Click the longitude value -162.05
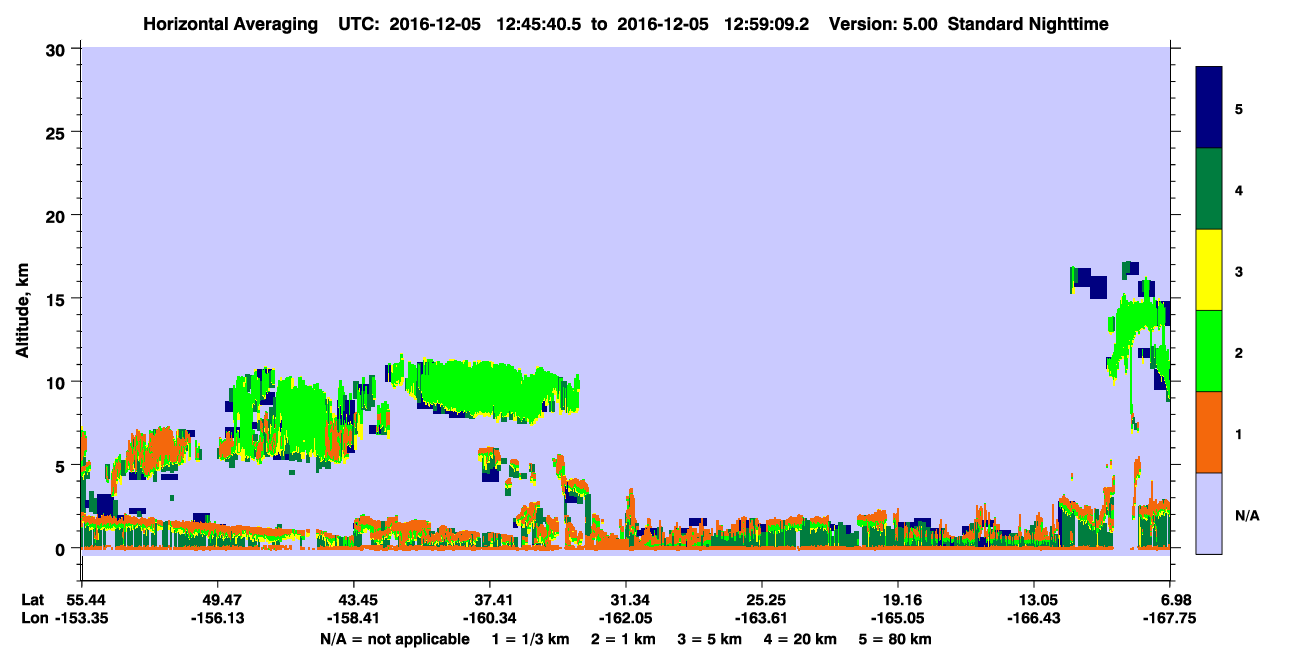The height and width of the screenshot is (667, 1300). pyautogui.click(x=626, y=618)
